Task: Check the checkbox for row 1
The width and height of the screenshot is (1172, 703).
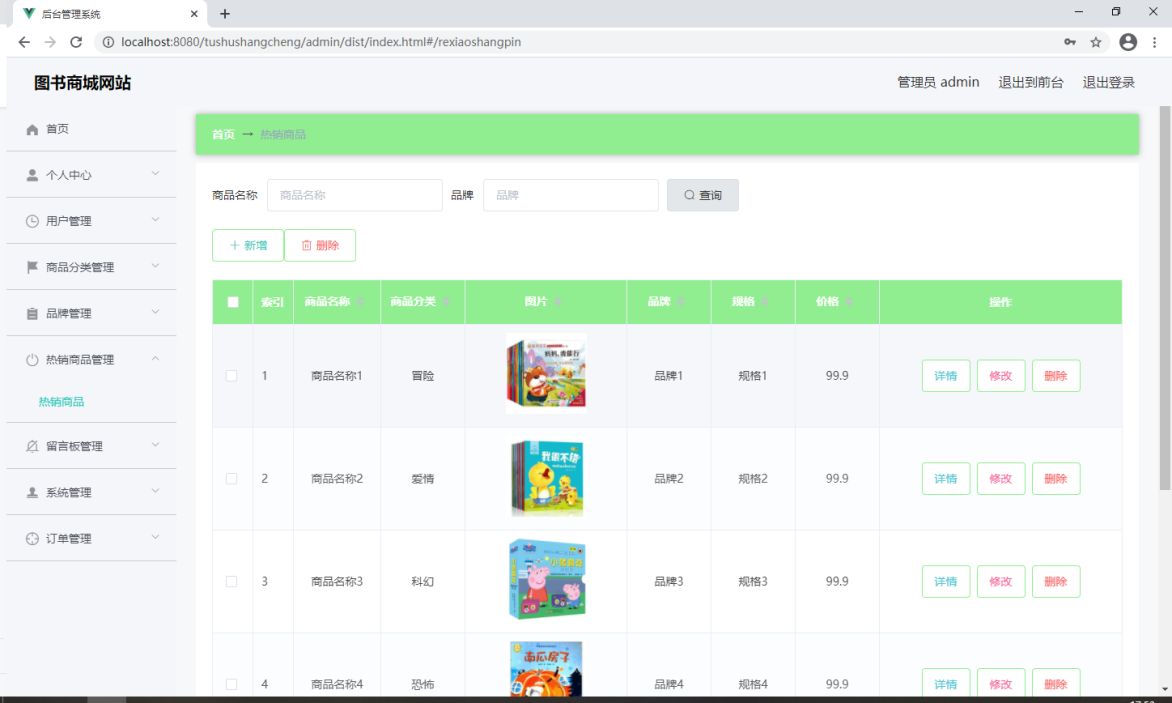Action: pyautogui.click(x=232, y=376)
